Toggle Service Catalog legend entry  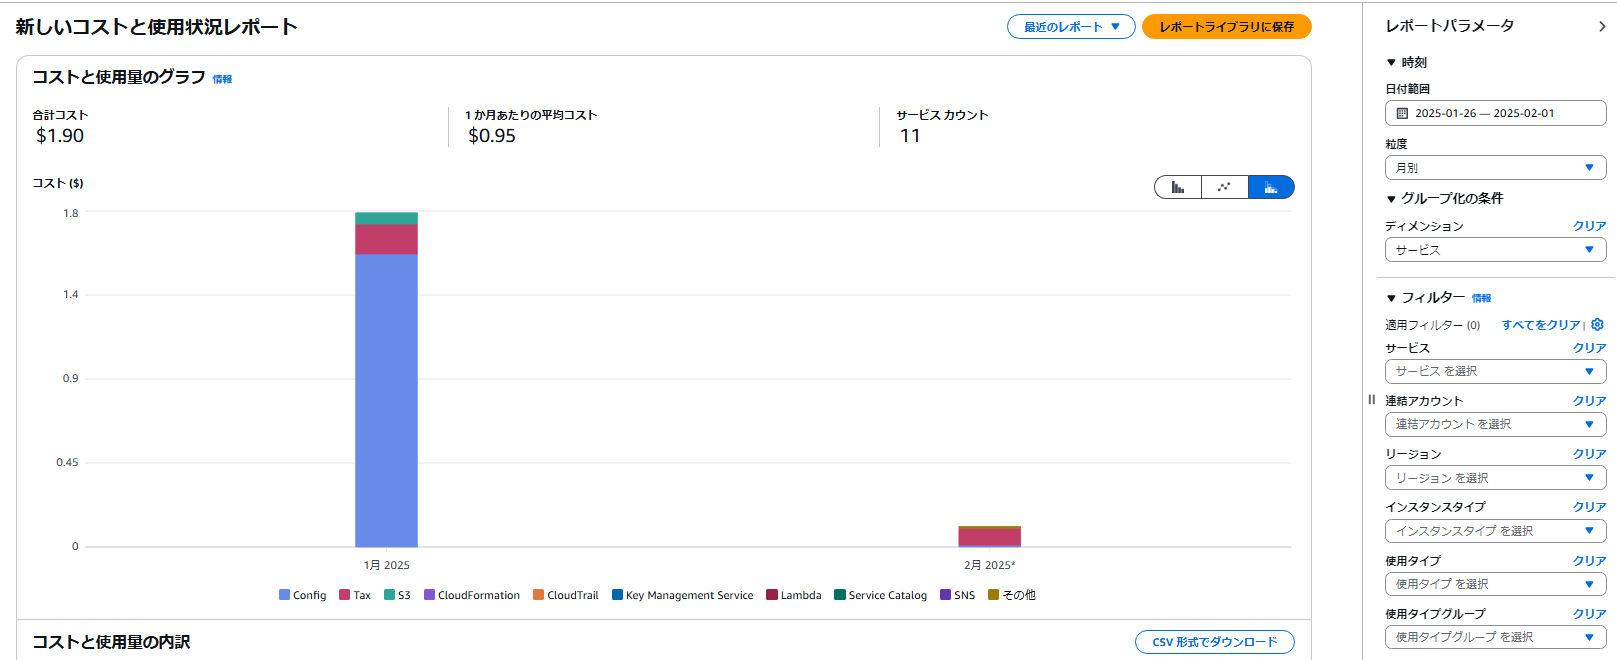(881, 595)
